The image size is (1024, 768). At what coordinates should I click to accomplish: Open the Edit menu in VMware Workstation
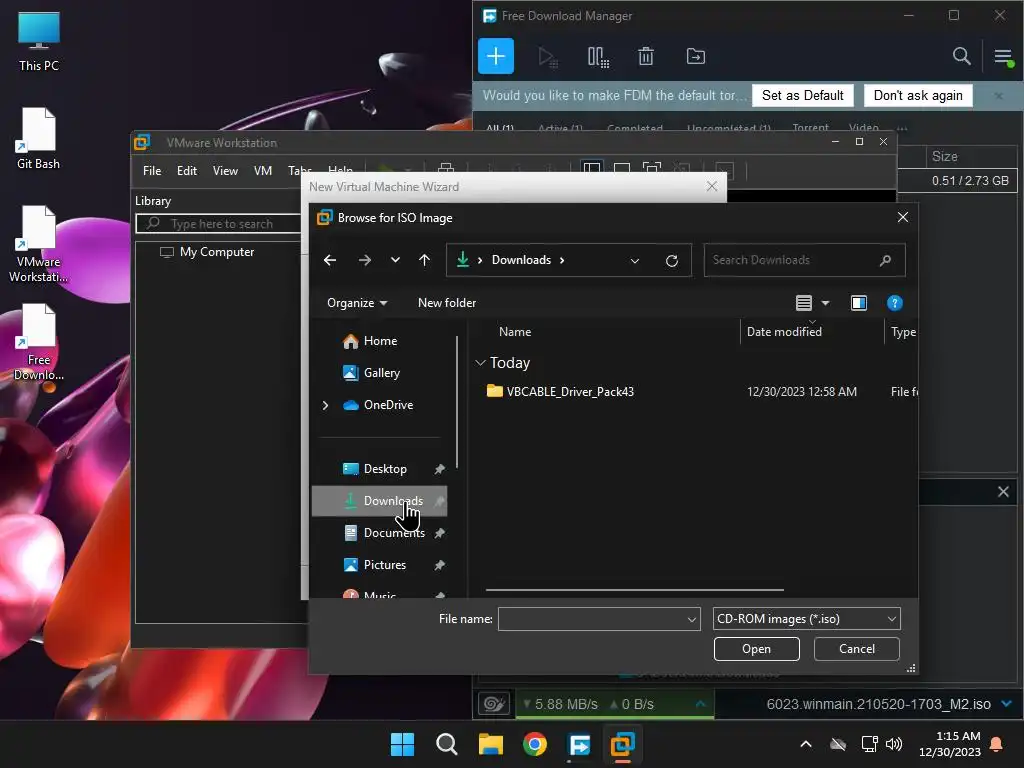187,171
